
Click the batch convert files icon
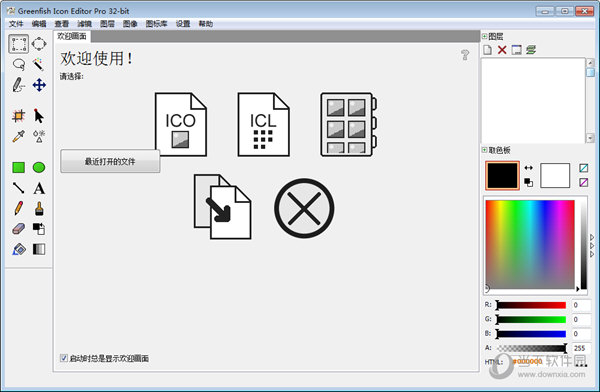coord(222,207)
